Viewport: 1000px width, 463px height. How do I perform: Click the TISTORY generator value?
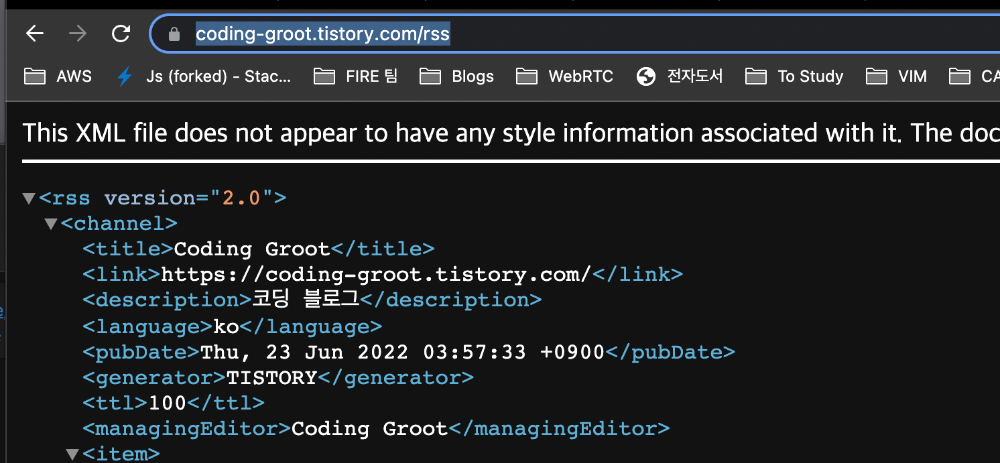(x=272, y=378)
